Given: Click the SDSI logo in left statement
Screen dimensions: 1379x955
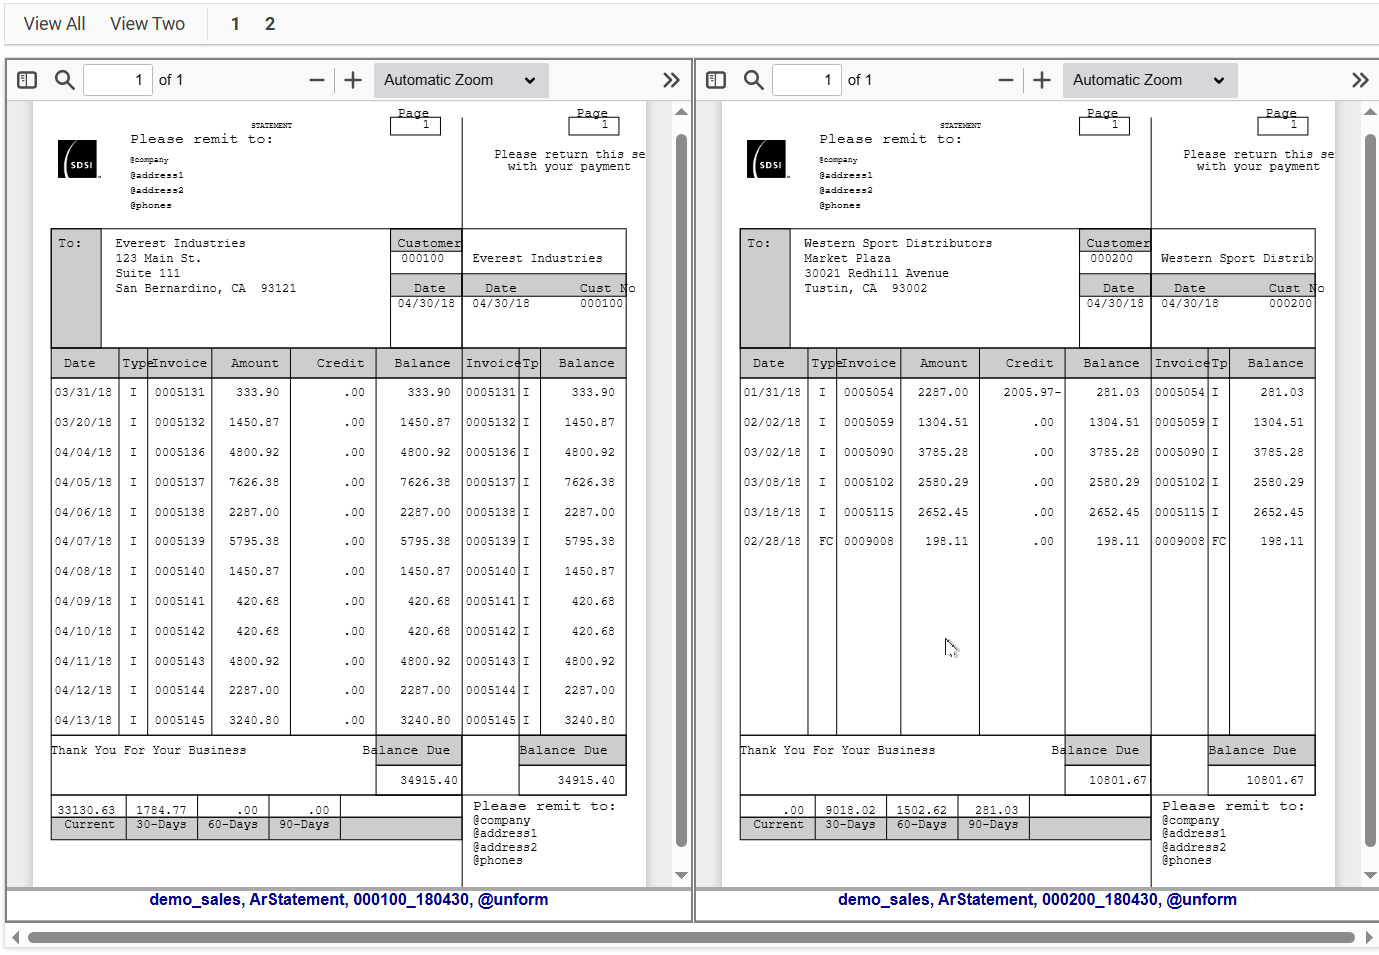Looking at the screenshot, I should (x=78, y=160).
